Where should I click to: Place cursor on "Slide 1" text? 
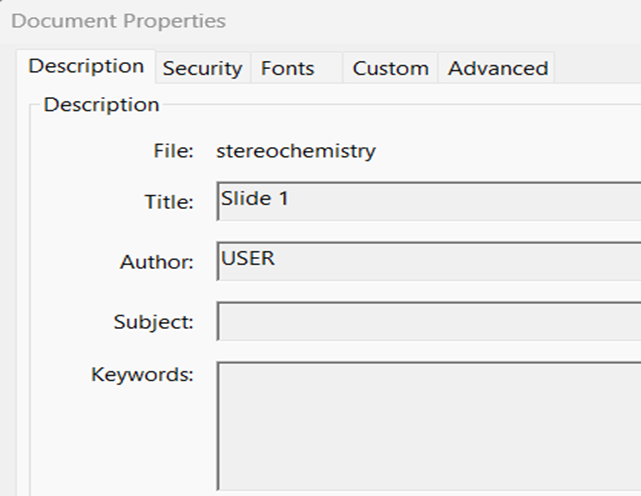[255, 198]
